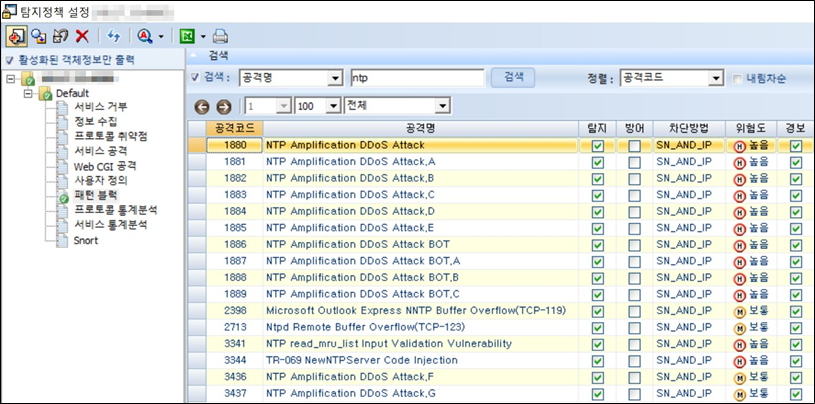Go to next page with right arrow
Screen dimensions: 815x404
224,107
